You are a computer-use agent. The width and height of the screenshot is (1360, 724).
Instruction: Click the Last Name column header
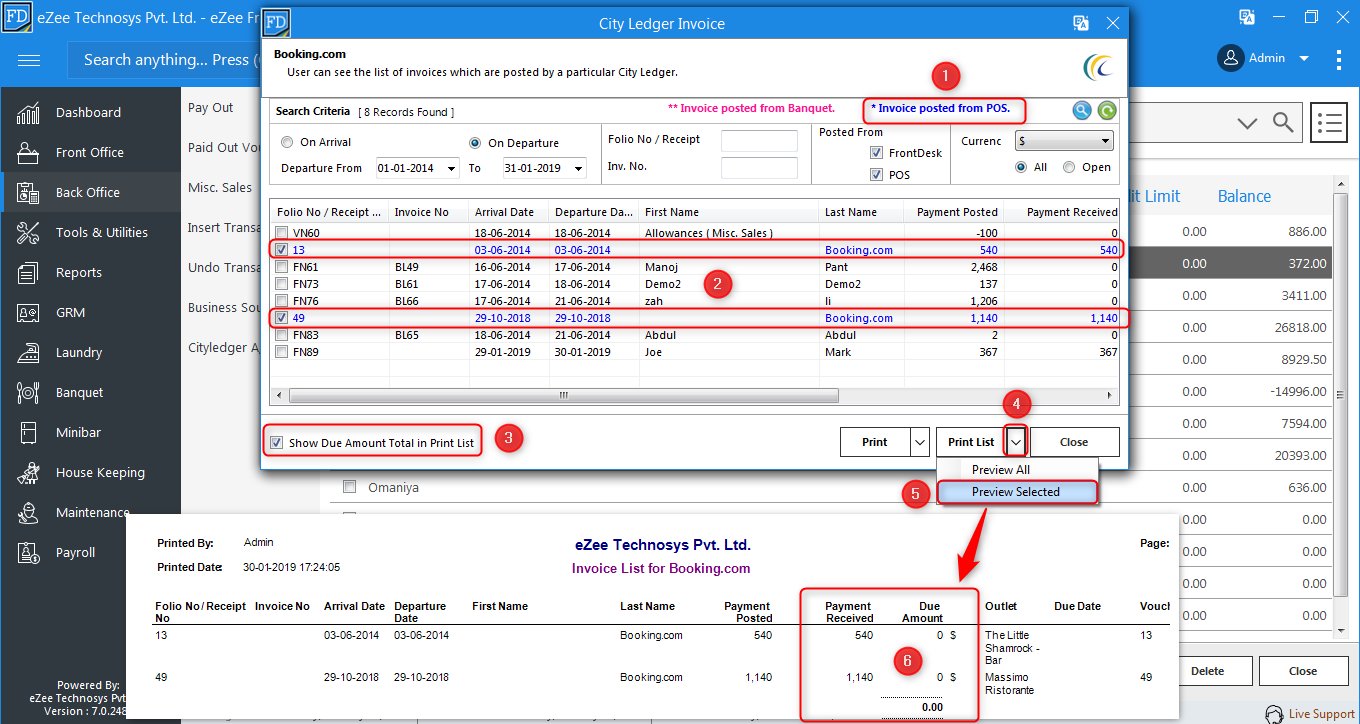[x=861, y=212]
